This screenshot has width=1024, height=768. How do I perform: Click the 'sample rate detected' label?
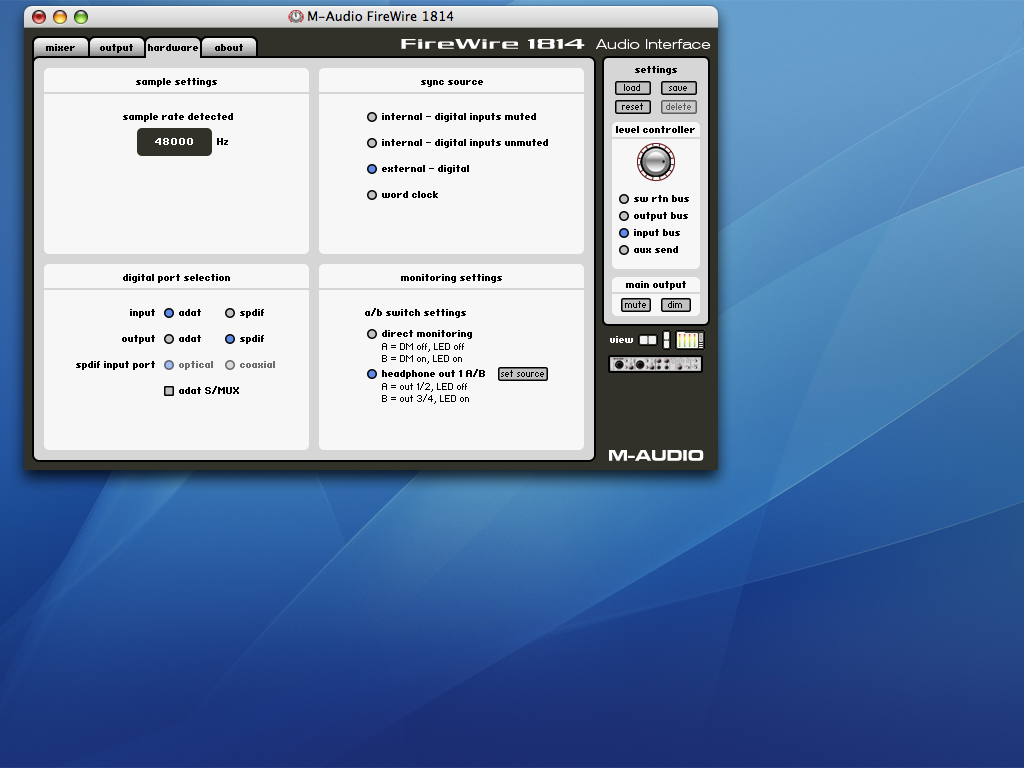178,117
